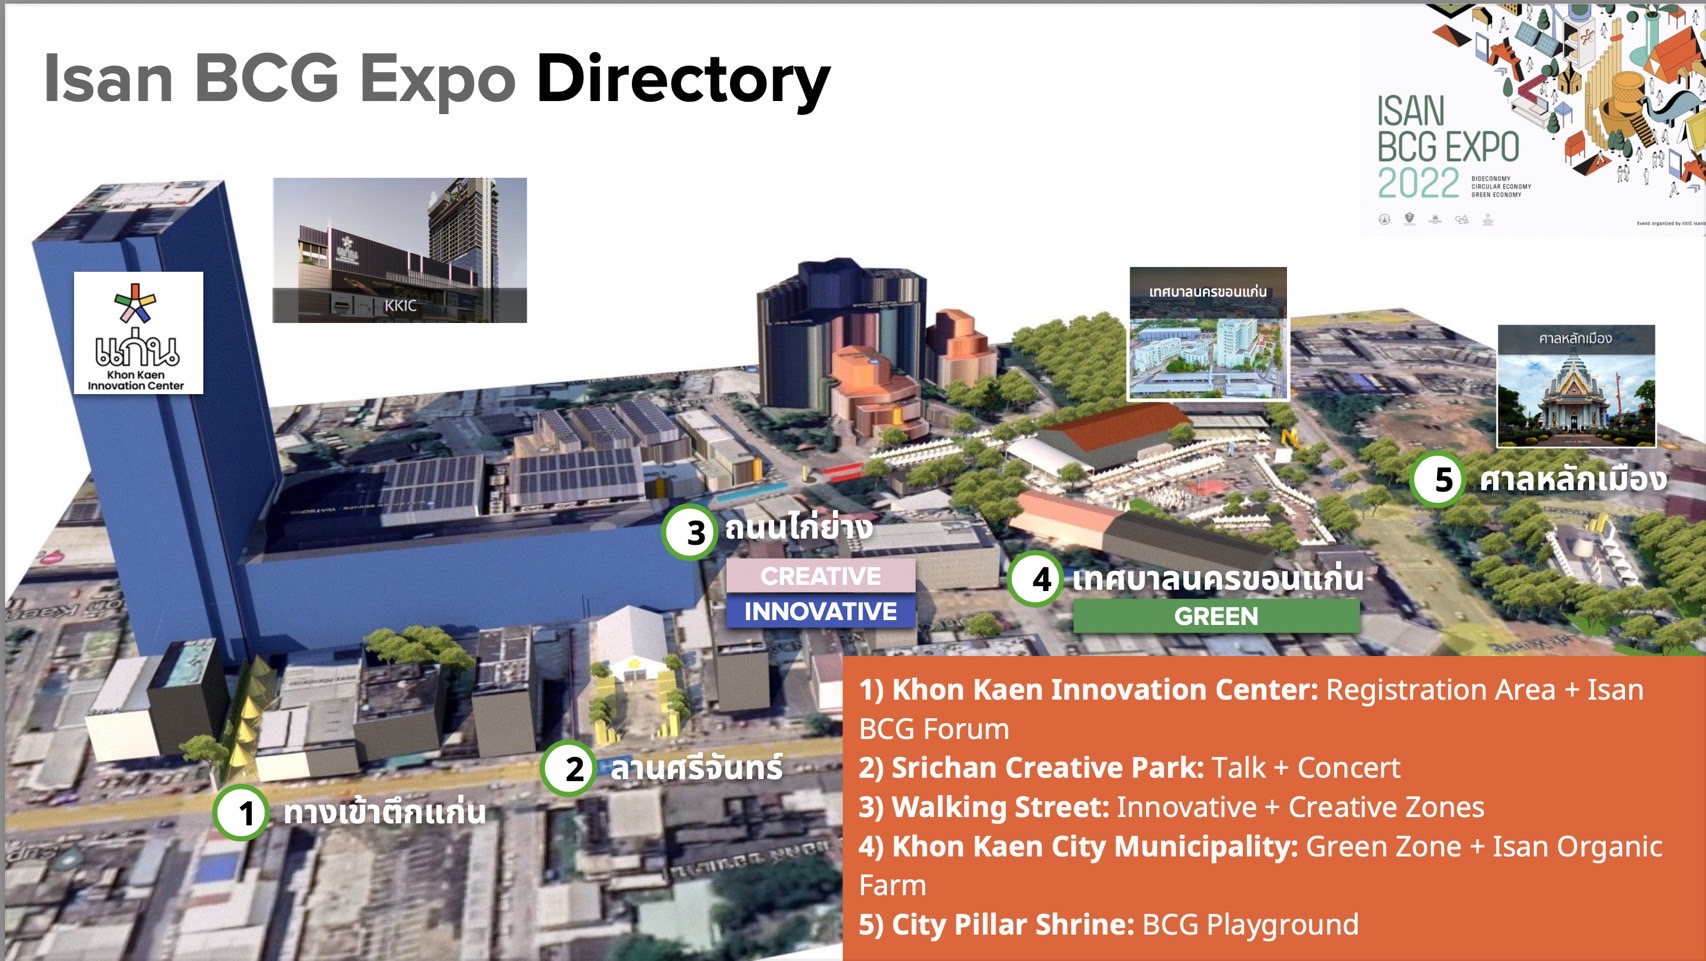Click the Isan BCG Expo 2022 logo

[1532, 119]
